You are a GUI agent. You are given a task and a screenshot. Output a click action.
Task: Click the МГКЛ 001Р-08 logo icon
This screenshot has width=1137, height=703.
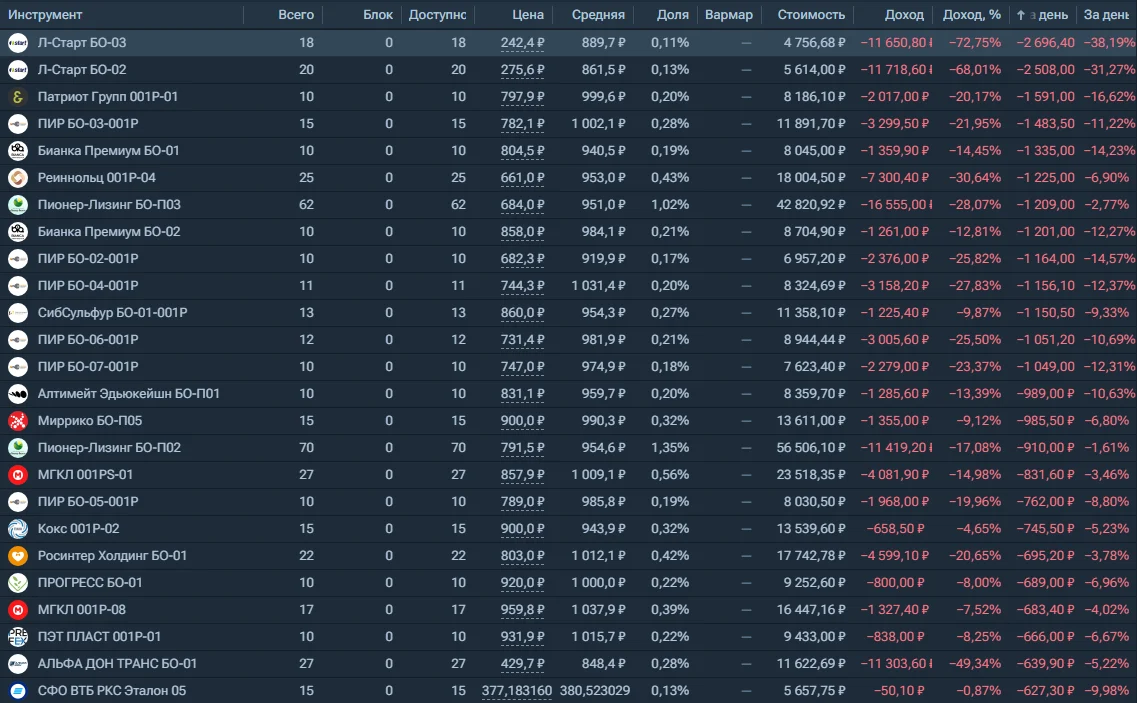(17, 610)
